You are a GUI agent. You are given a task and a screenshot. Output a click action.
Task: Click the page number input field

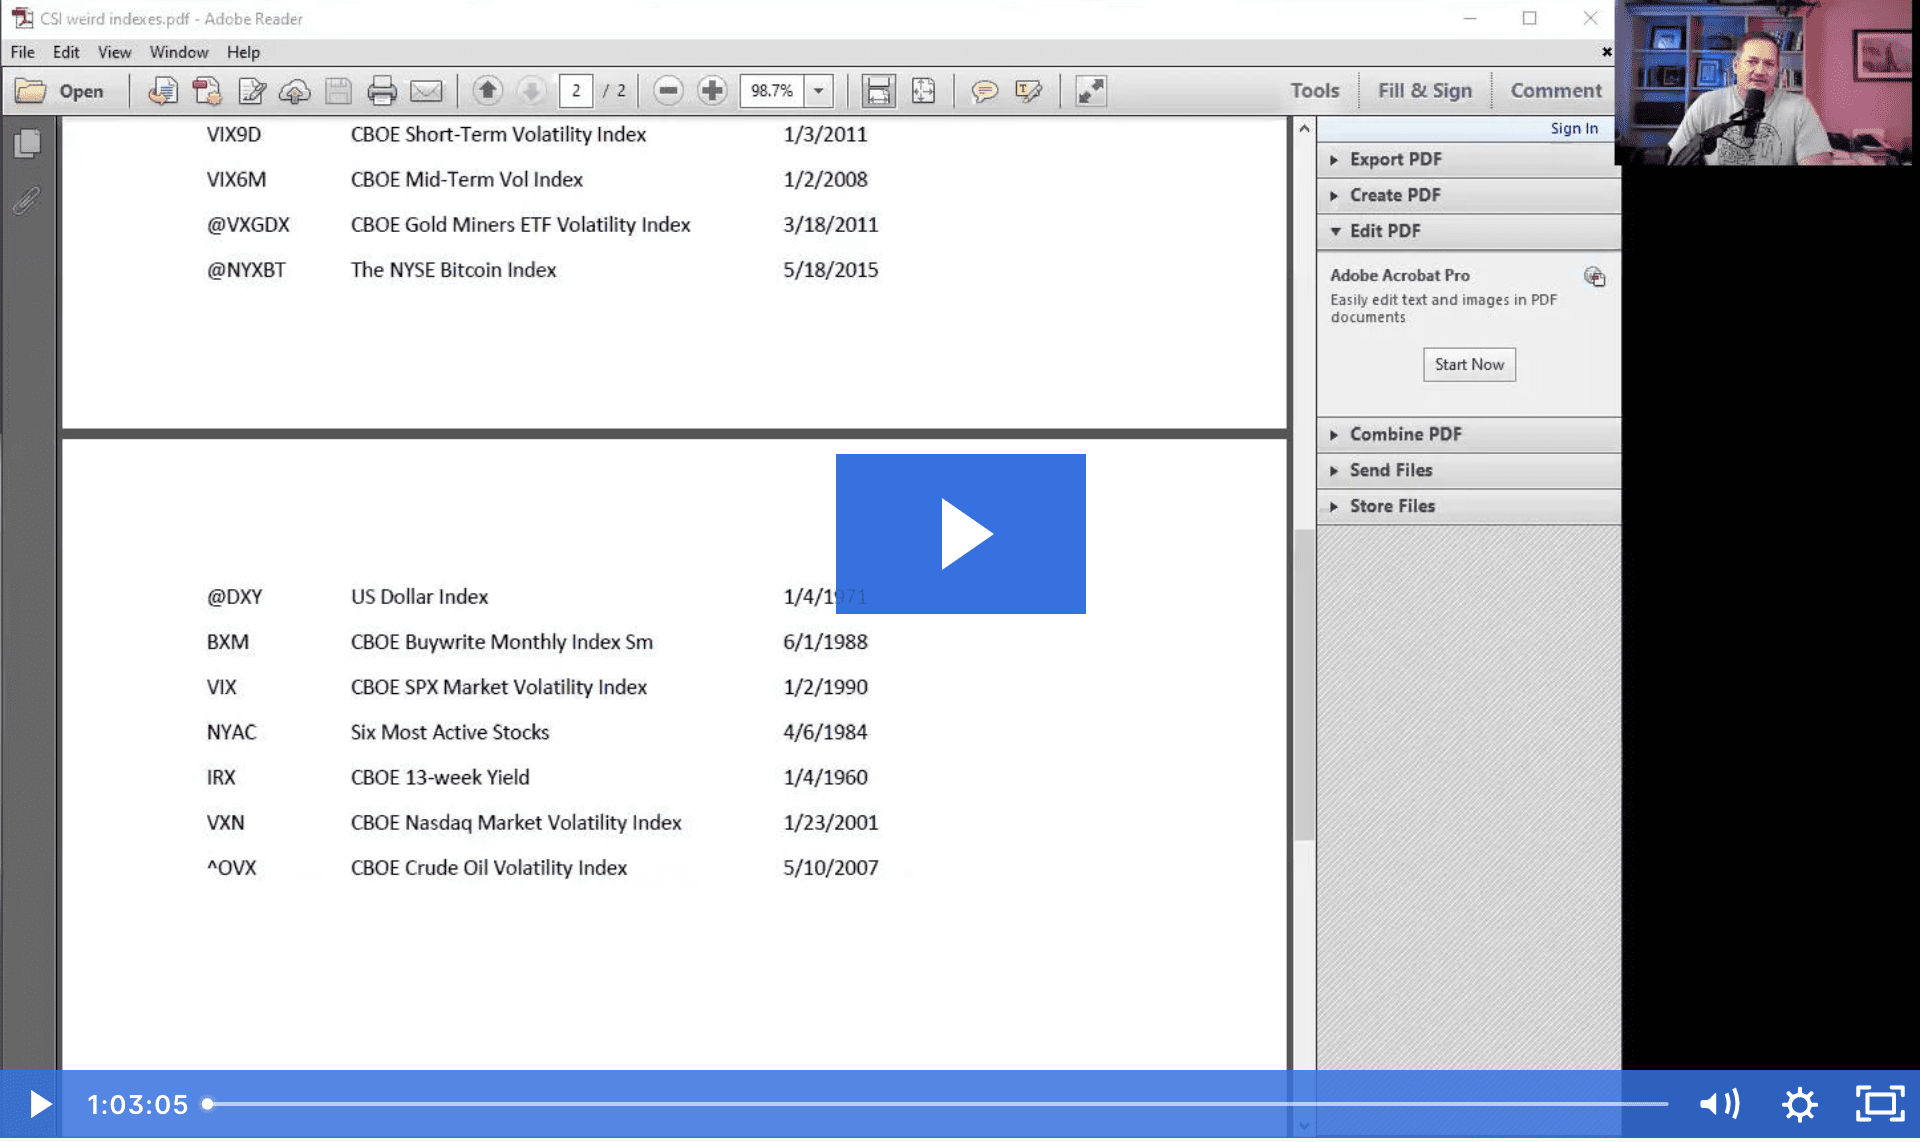(x=576, y=91)
